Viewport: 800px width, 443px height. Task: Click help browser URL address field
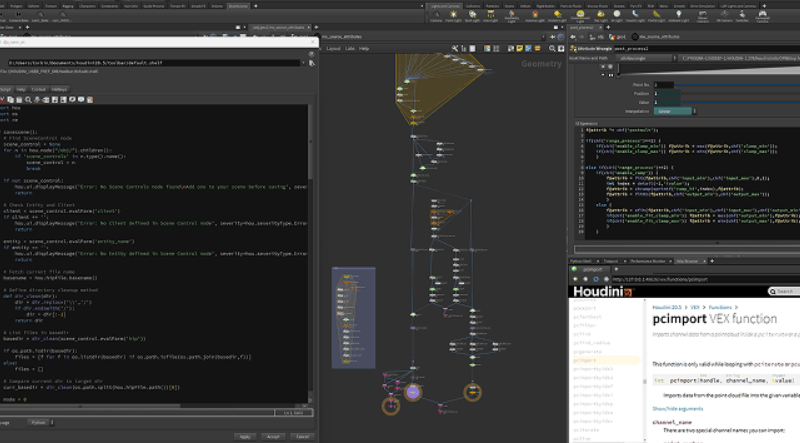pyautogui.click(x=705, y=279)
